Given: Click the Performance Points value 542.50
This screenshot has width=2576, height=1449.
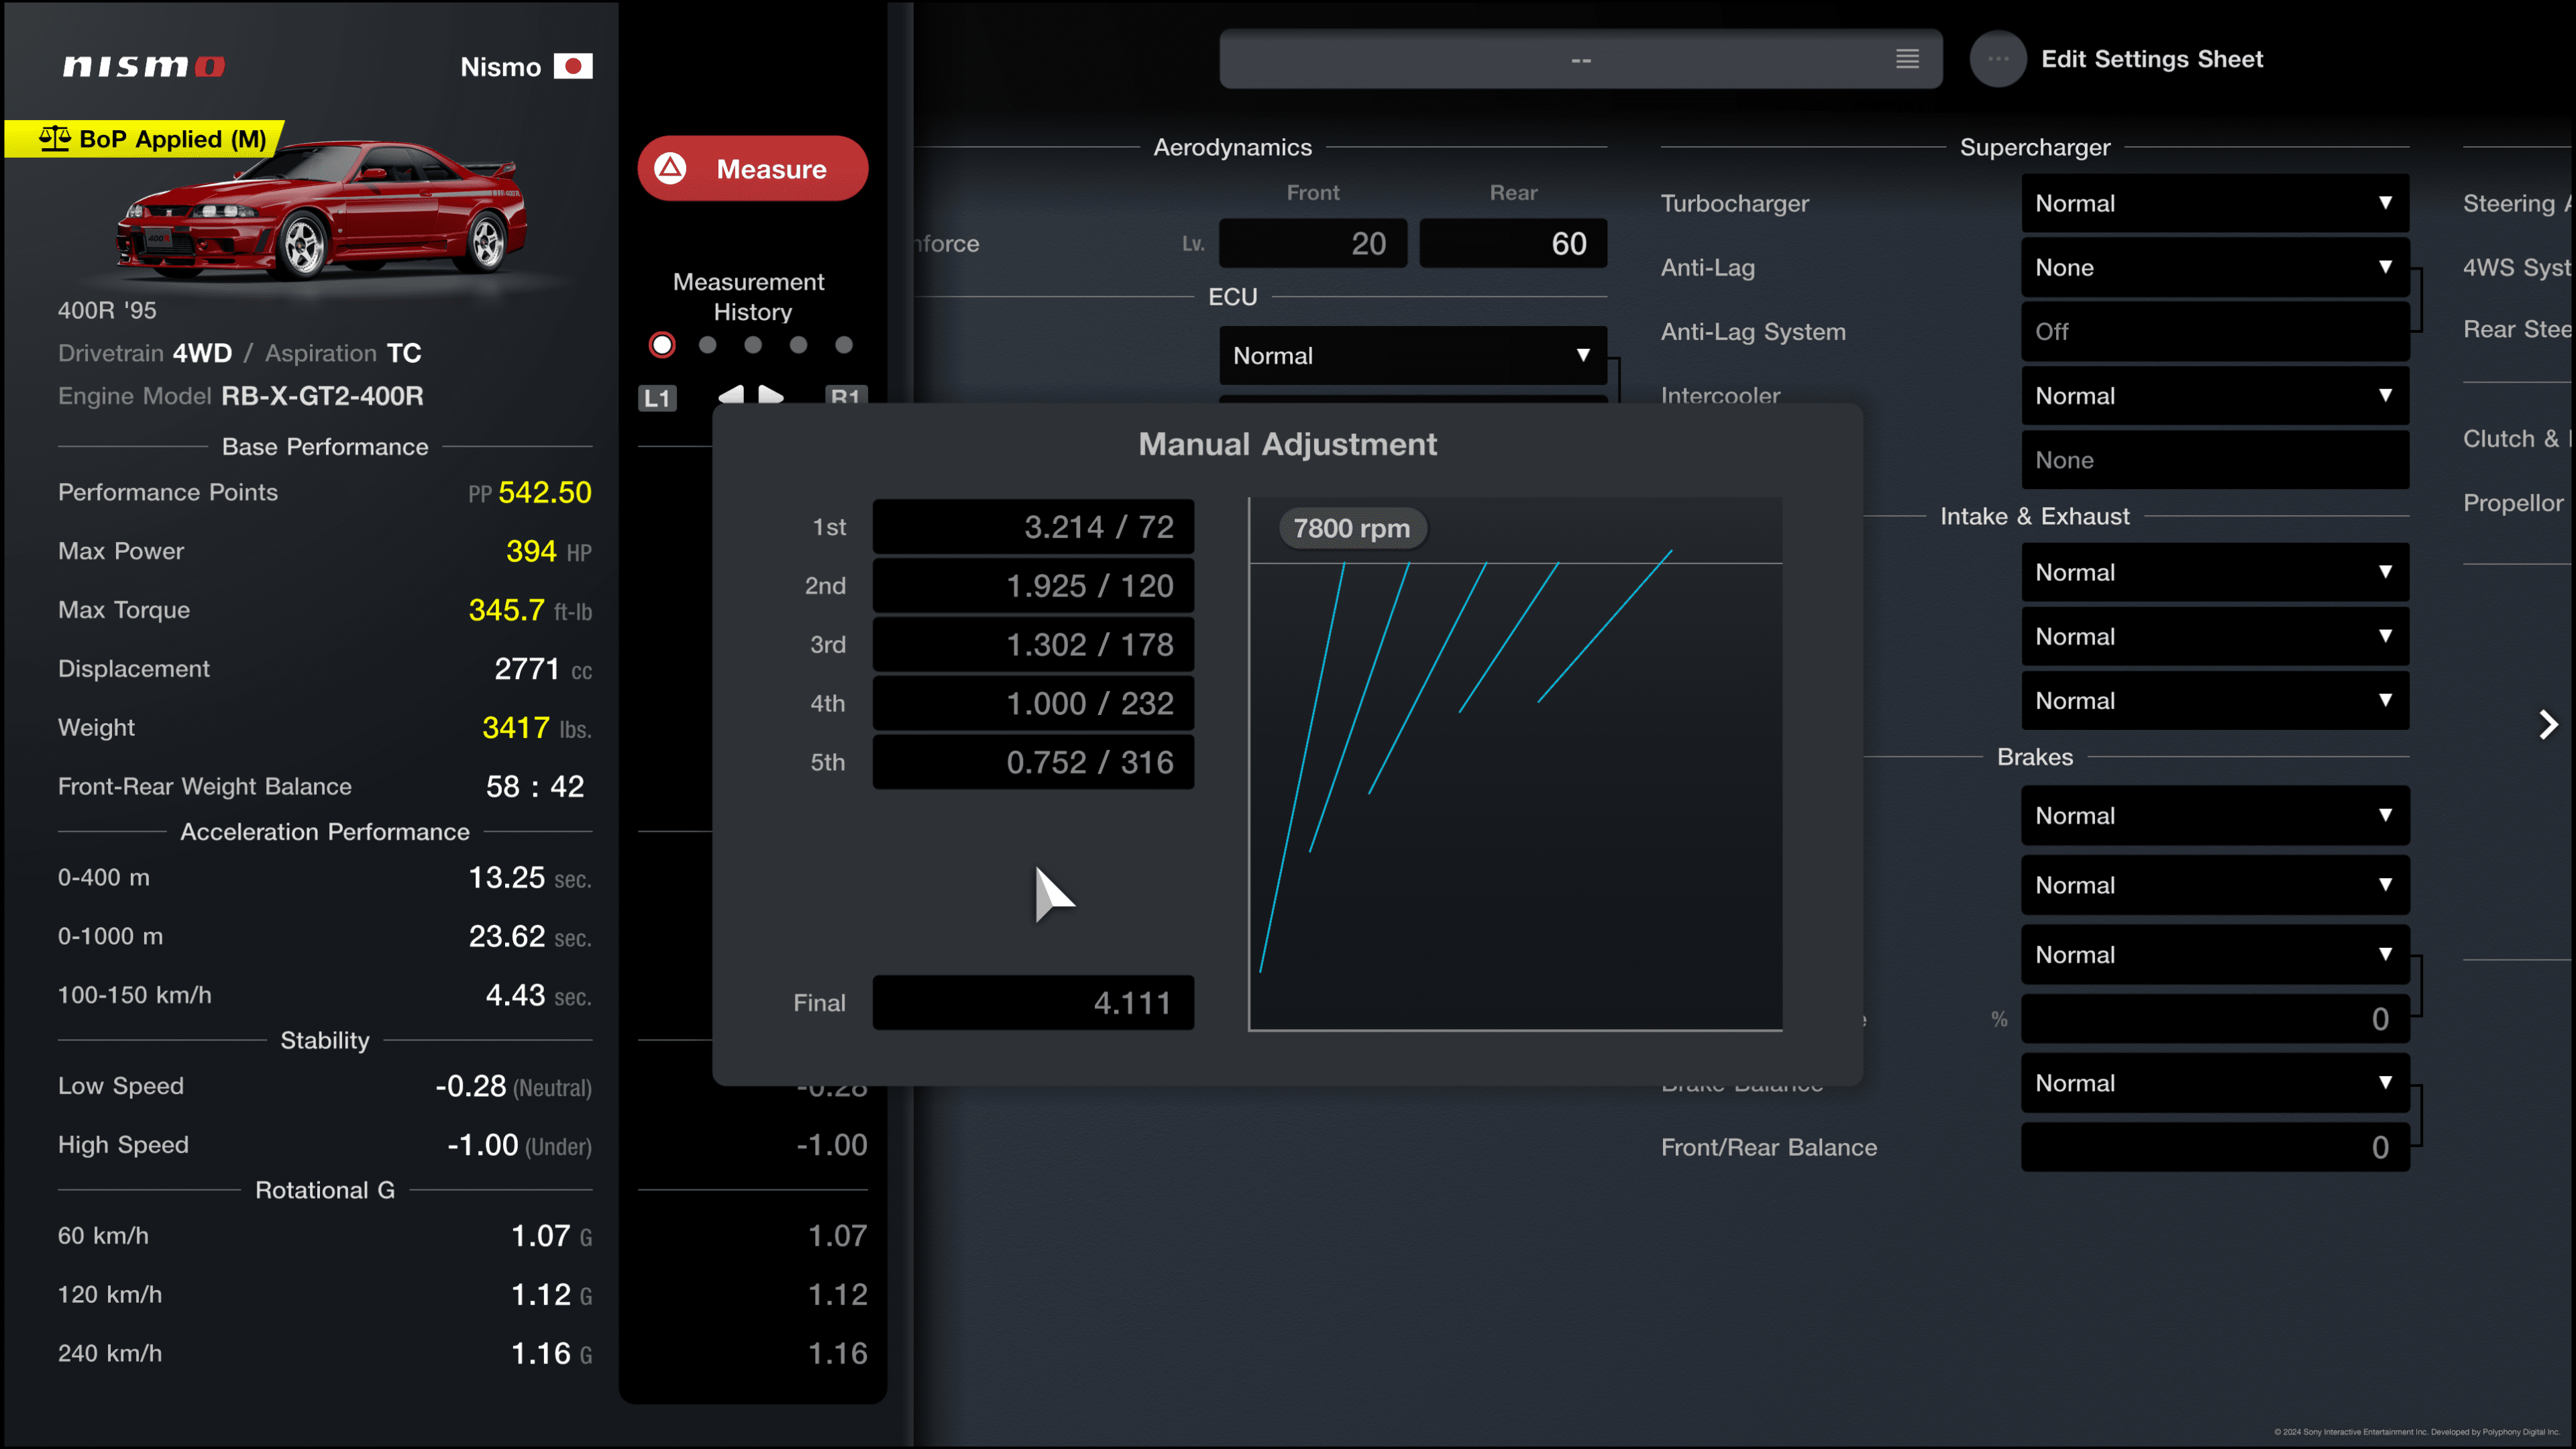Looking at the screenshot, I should click(x=544, y=492).
